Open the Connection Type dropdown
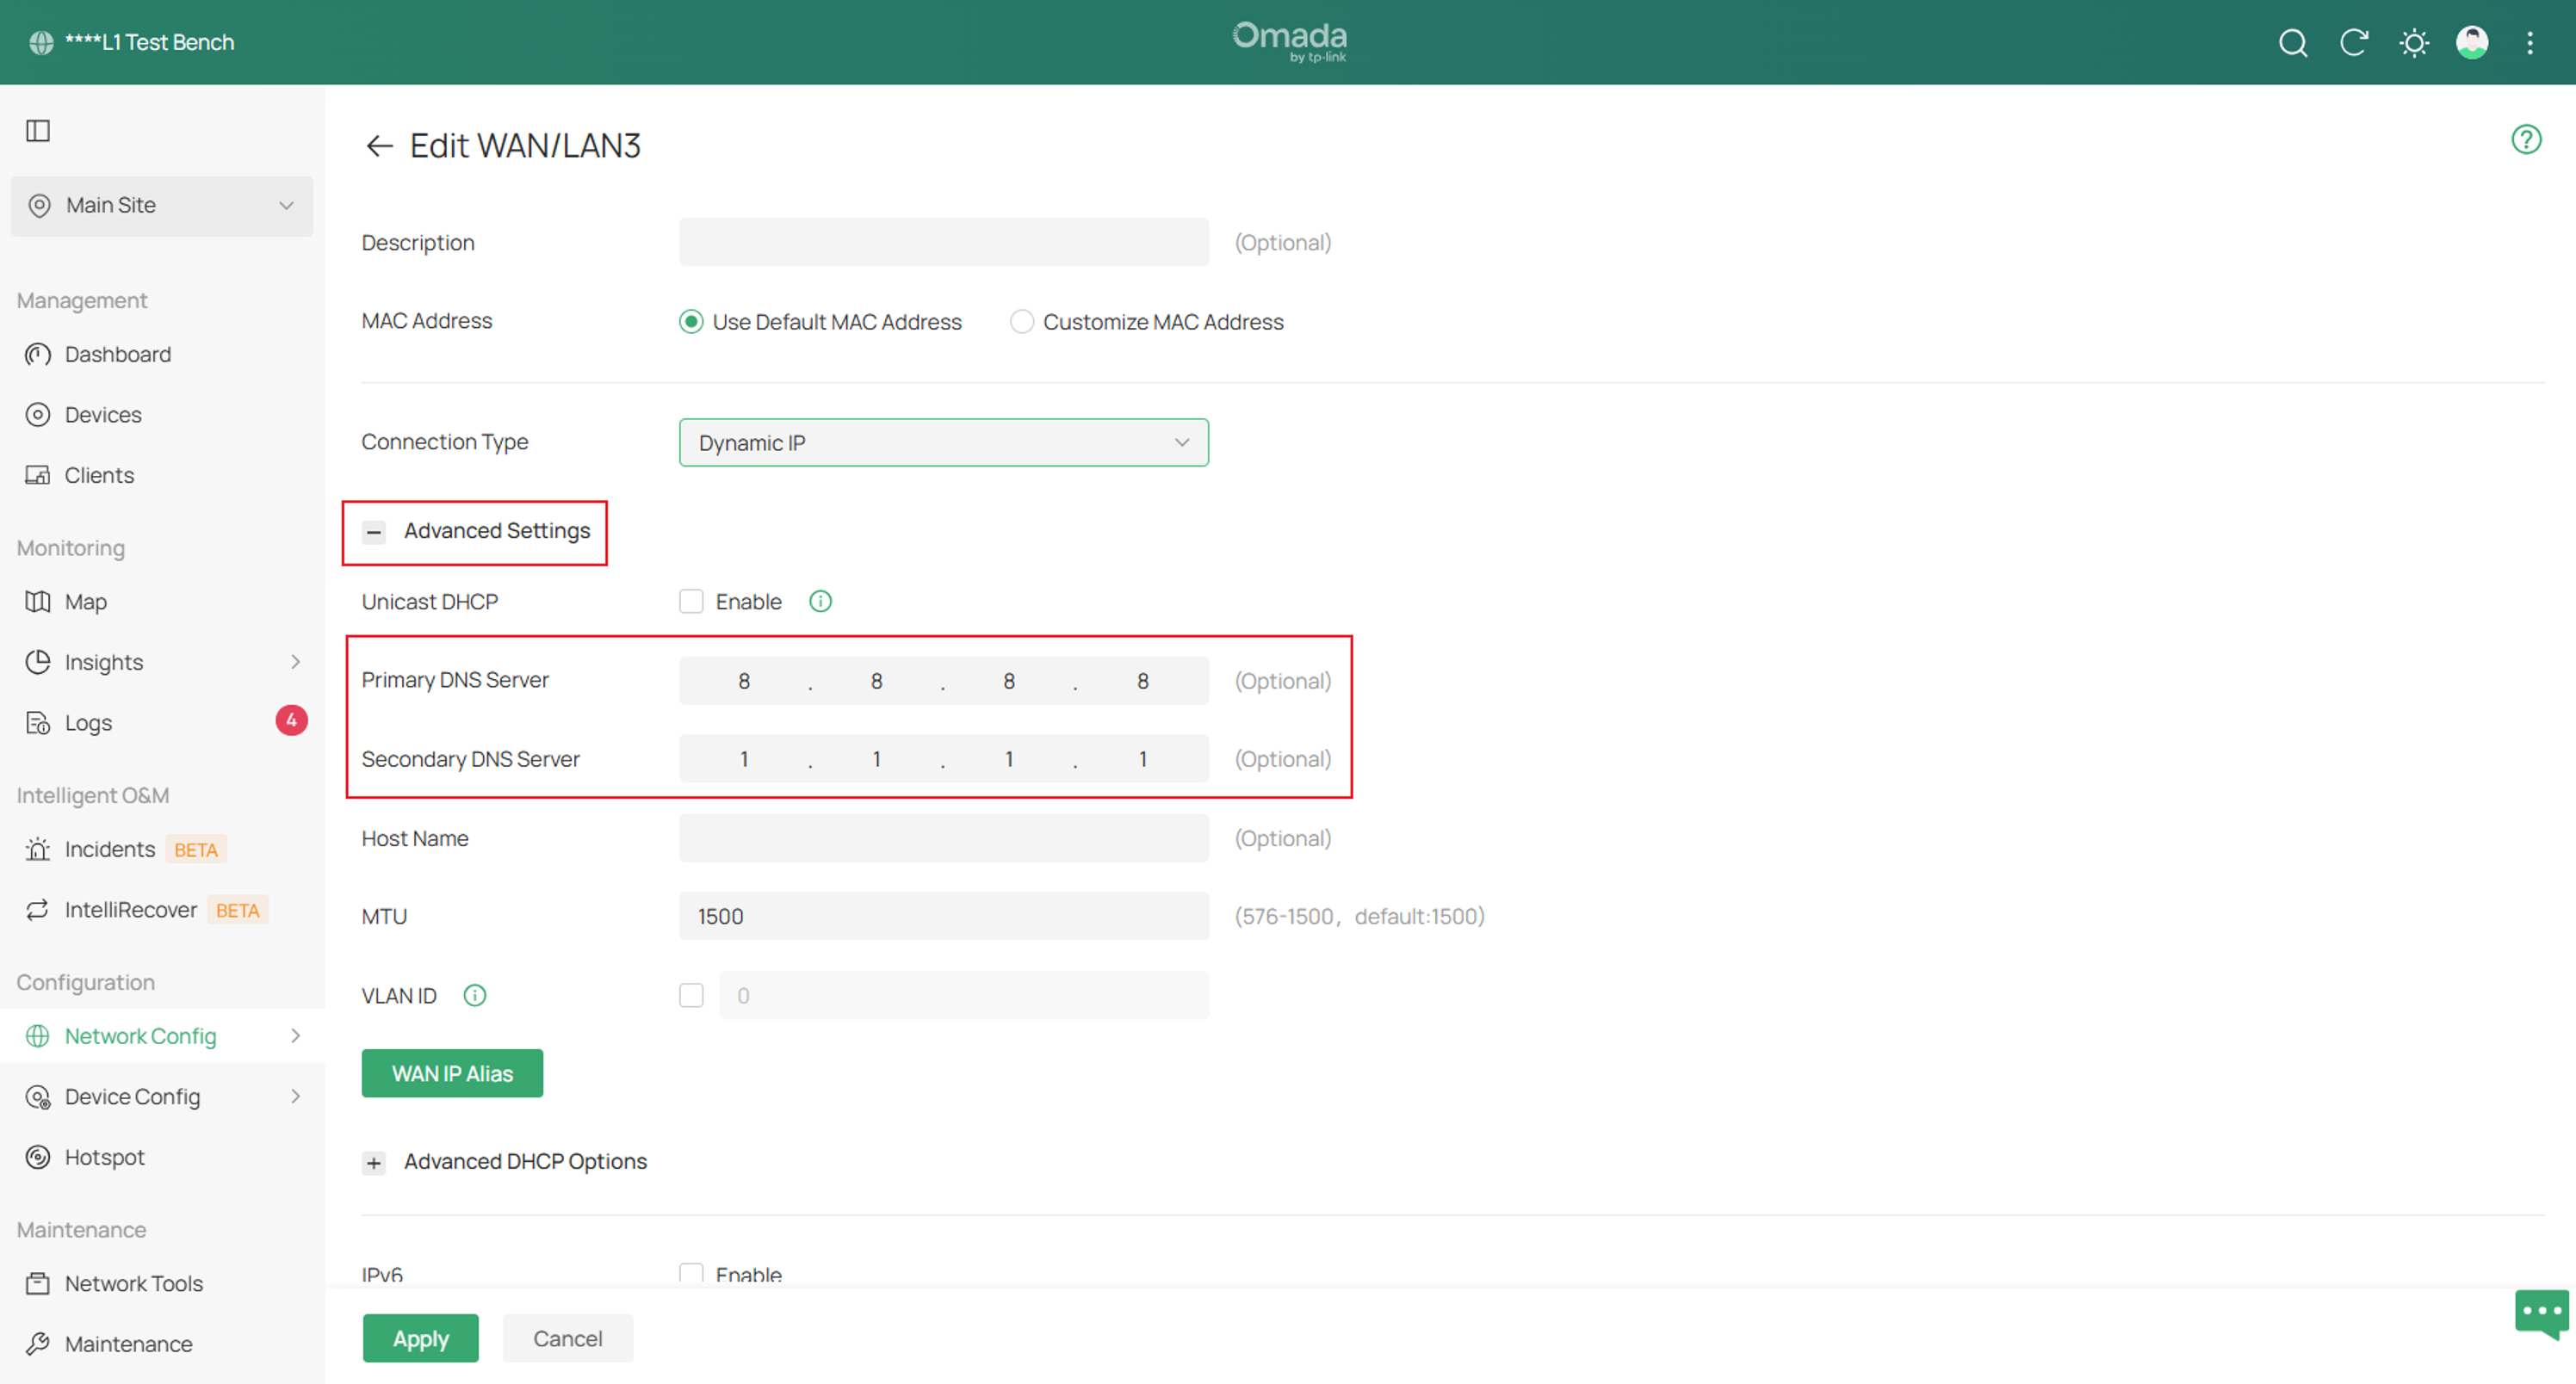The width and height of the screenshot is (2576, 1384). [x=943, y=442]
